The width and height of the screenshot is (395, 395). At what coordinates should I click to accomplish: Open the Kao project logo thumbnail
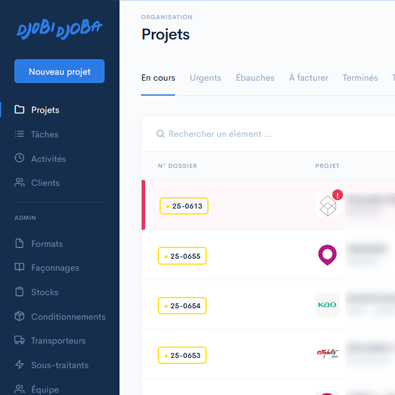pos(327,305)
